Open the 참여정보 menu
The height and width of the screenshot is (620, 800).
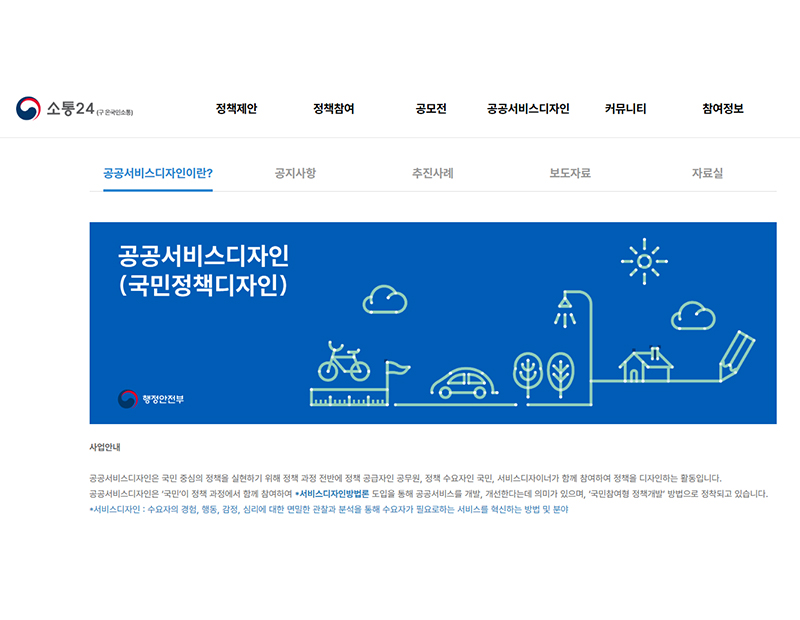click(x=722, y=109)
